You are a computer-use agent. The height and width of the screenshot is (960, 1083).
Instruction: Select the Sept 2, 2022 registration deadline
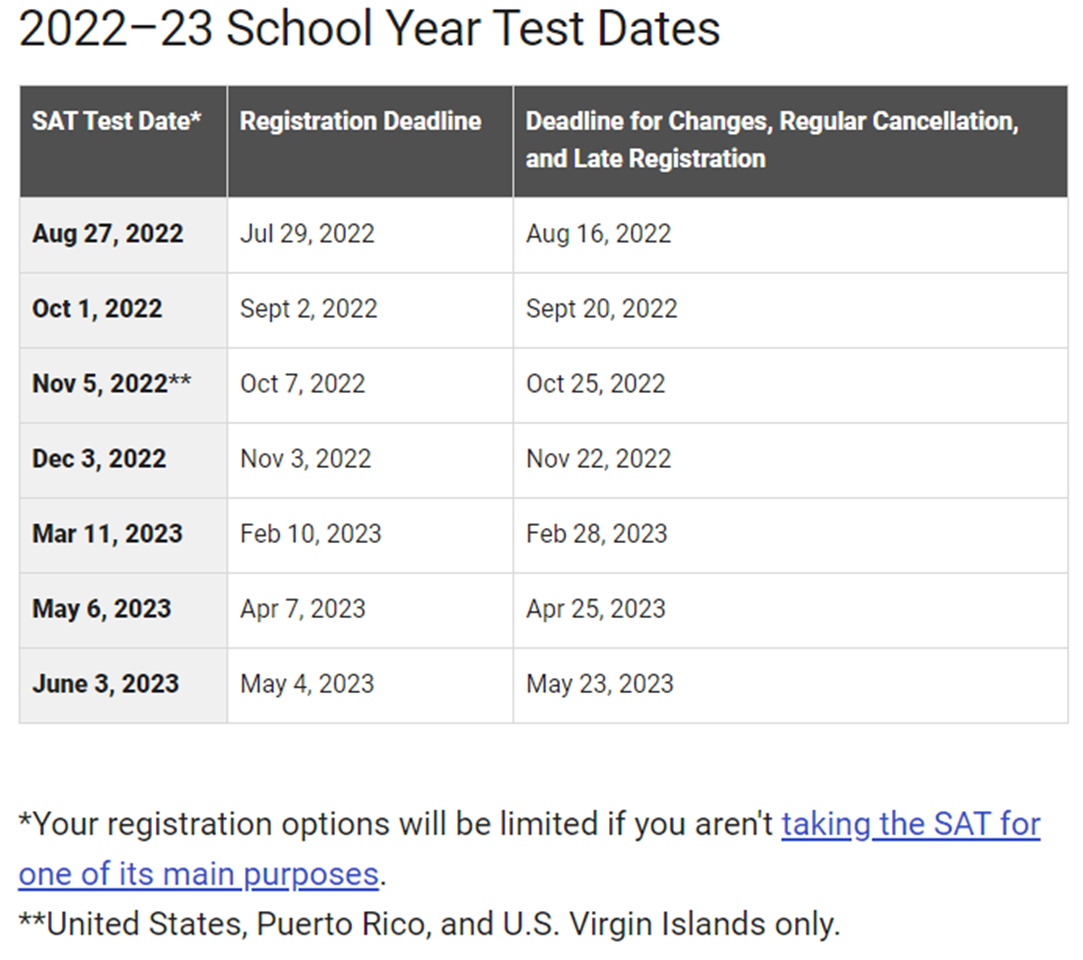(x=309, y=309)
